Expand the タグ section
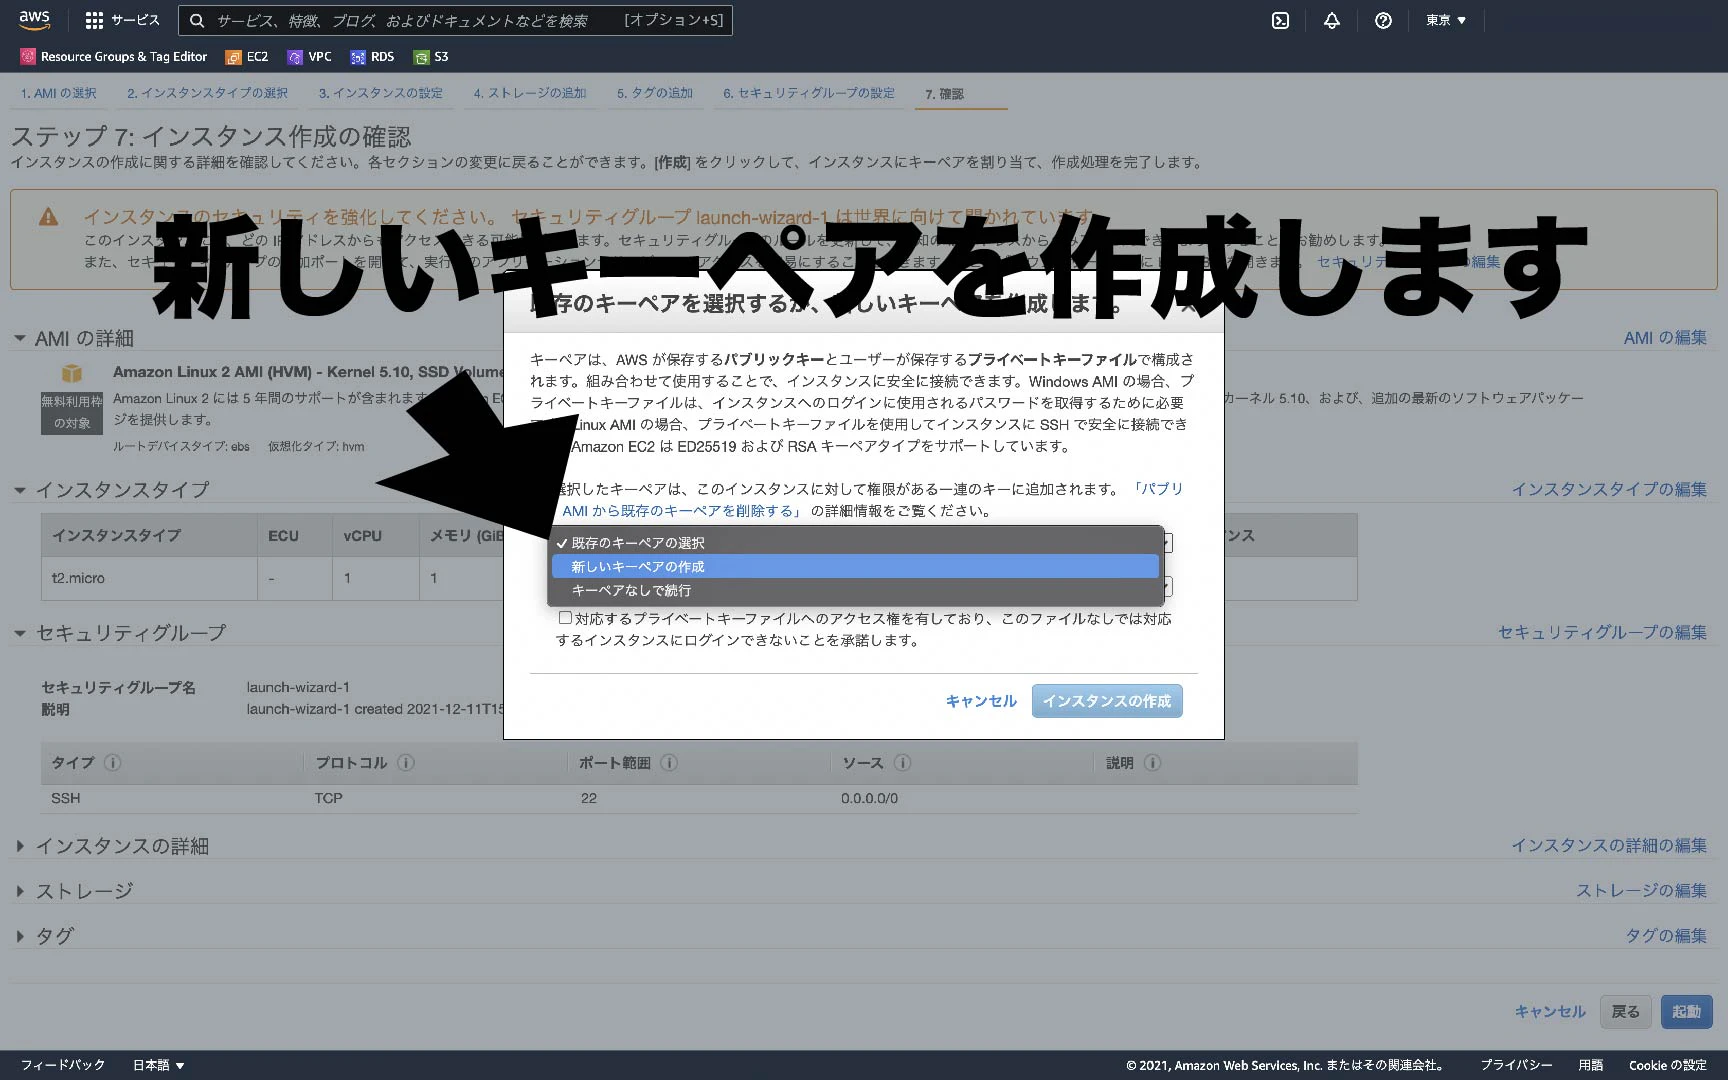Viewport: 1728px width, 1080px height. pyautogui.click(x=19, y=936)
